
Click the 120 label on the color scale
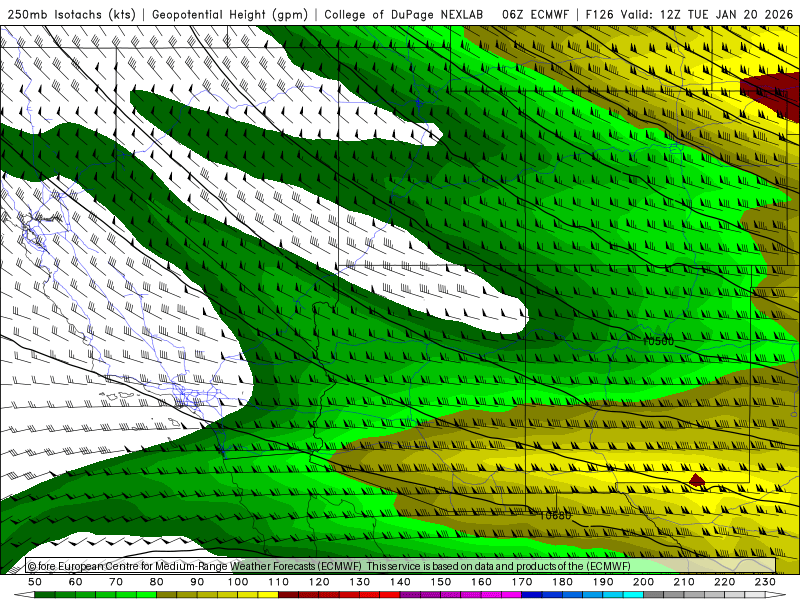click(x=319, y=582)
